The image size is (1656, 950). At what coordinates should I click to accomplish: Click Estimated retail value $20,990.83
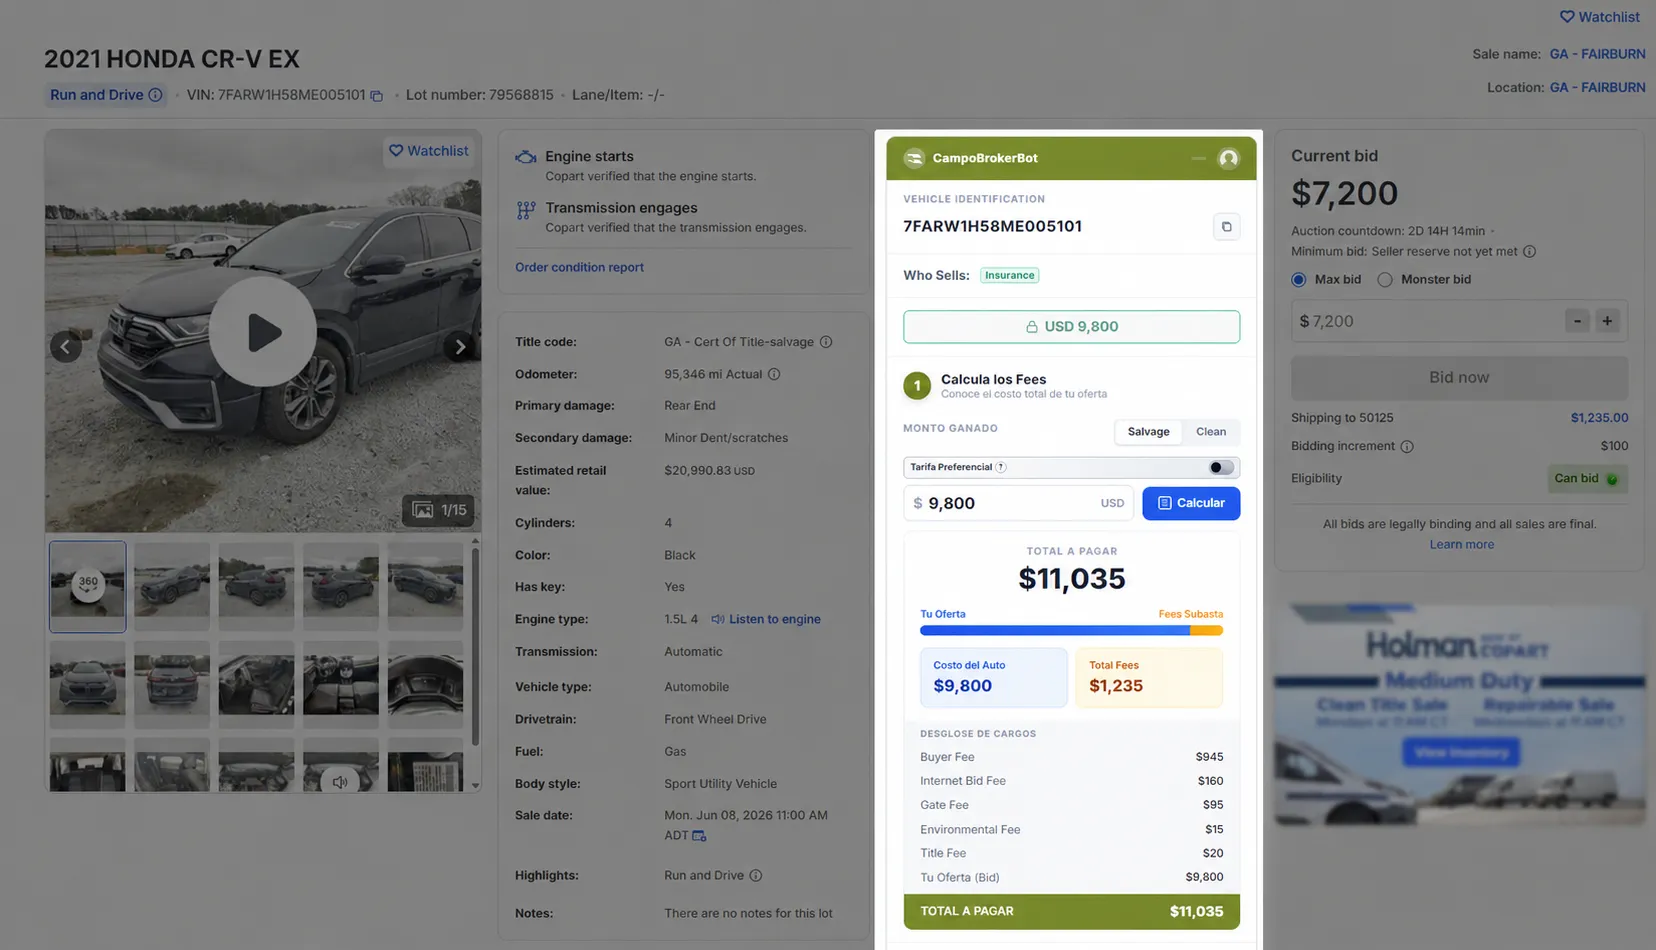click(x=709, y=471)
